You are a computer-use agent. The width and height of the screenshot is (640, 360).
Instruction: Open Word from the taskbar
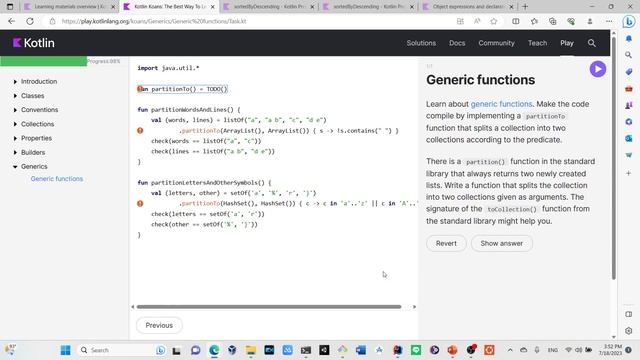[x=361, y=350]
